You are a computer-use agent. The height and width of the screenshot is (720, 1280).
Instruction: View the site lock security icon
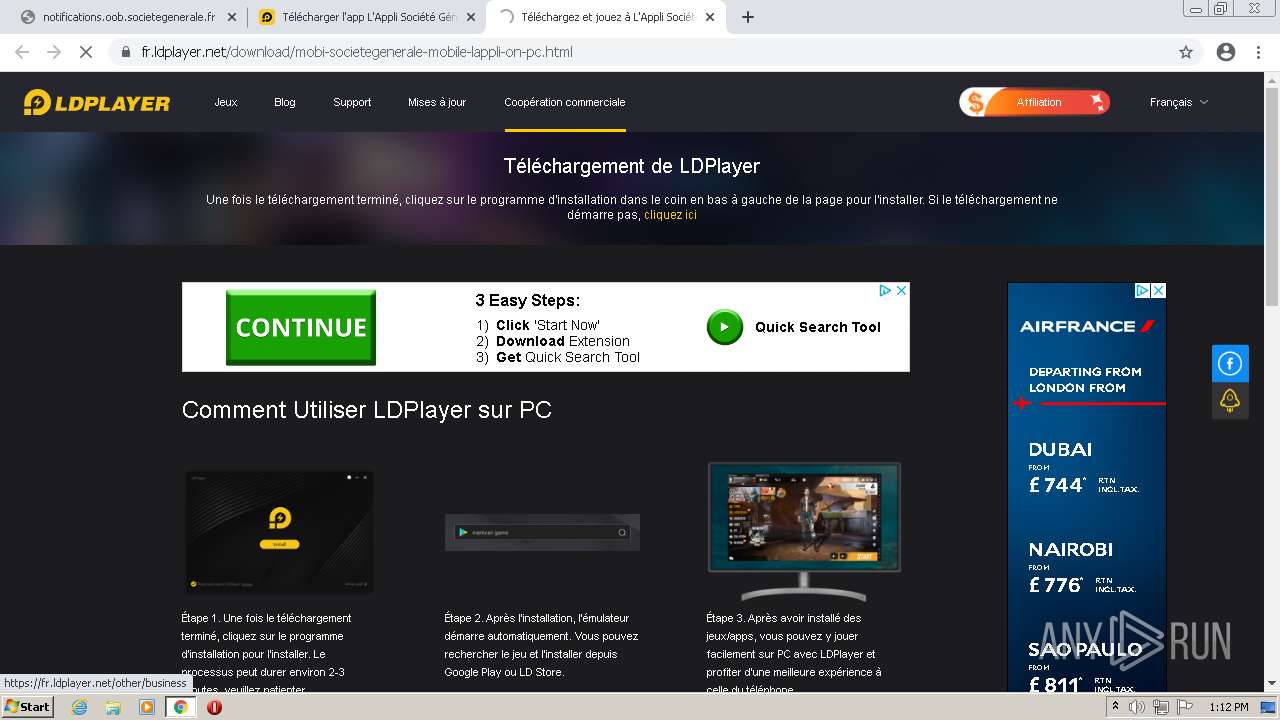click(x=125, y=52)
